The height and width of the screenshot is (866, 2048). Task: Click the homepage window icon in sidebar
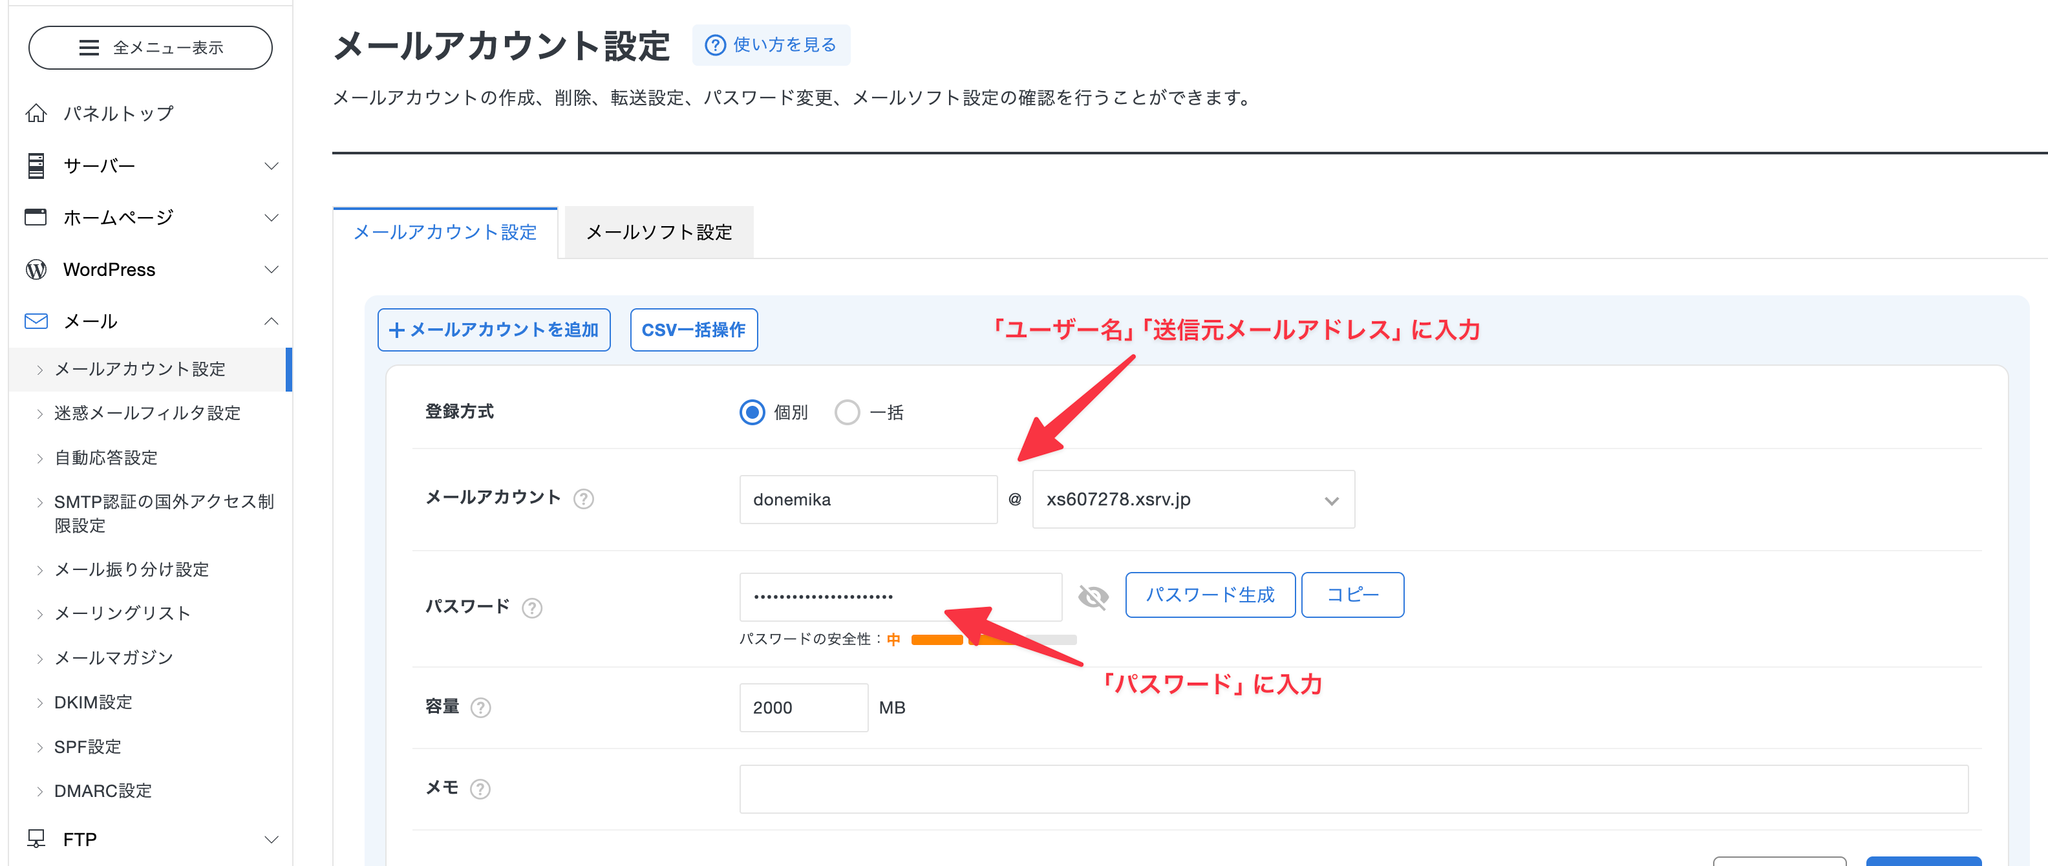click(x=36, y=217)
